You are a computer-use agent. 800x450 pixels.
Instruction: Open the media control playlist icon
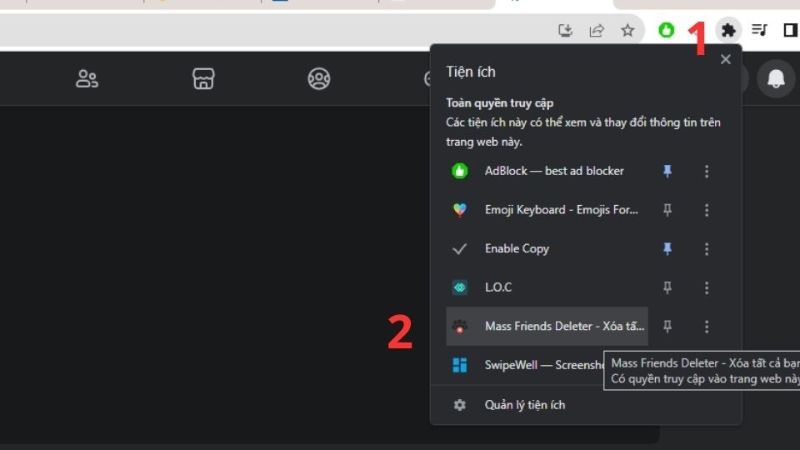coord(759,30)
